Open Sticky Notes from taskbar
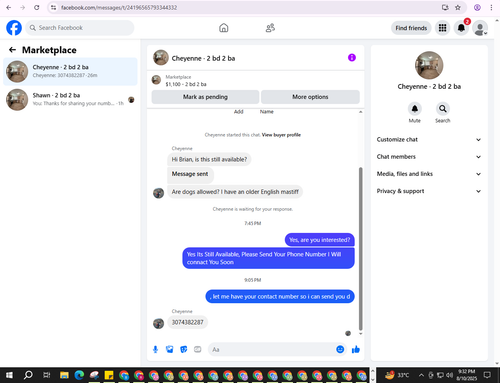 point(109,375)
